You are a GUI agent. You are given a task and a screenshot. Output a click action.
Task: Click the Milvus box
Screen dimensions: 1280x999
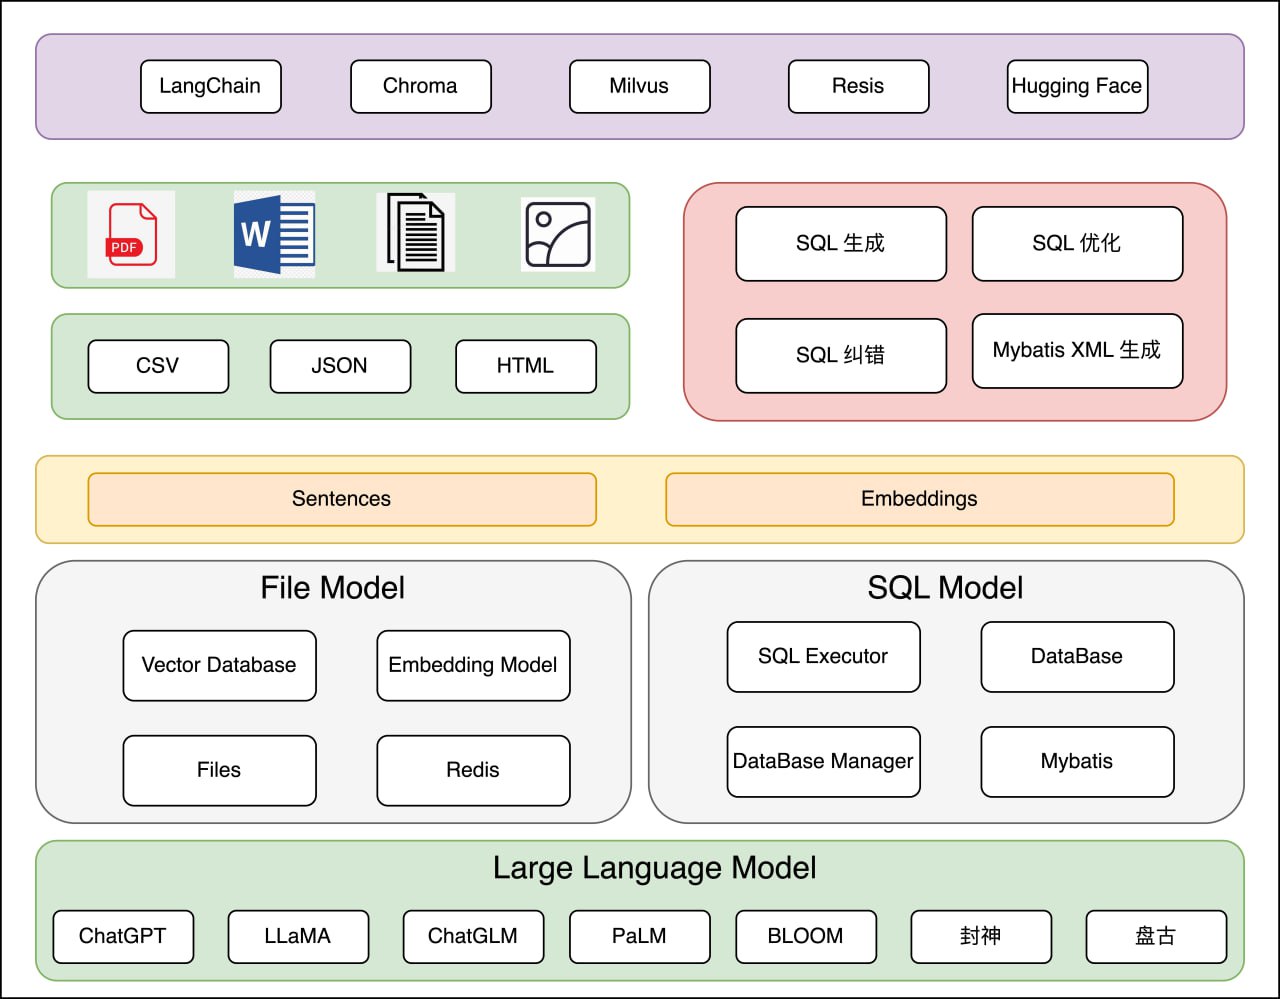(639, 86)
